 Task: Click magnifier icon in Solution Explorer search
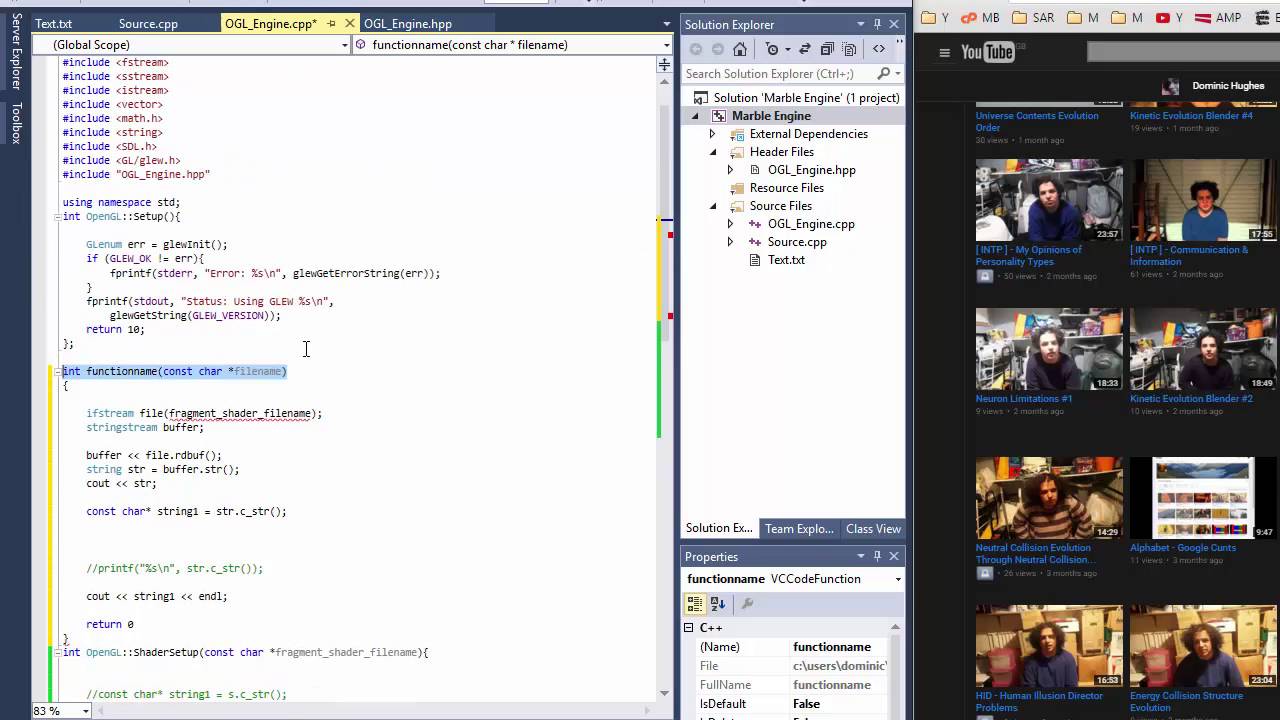tap(883, 74)
